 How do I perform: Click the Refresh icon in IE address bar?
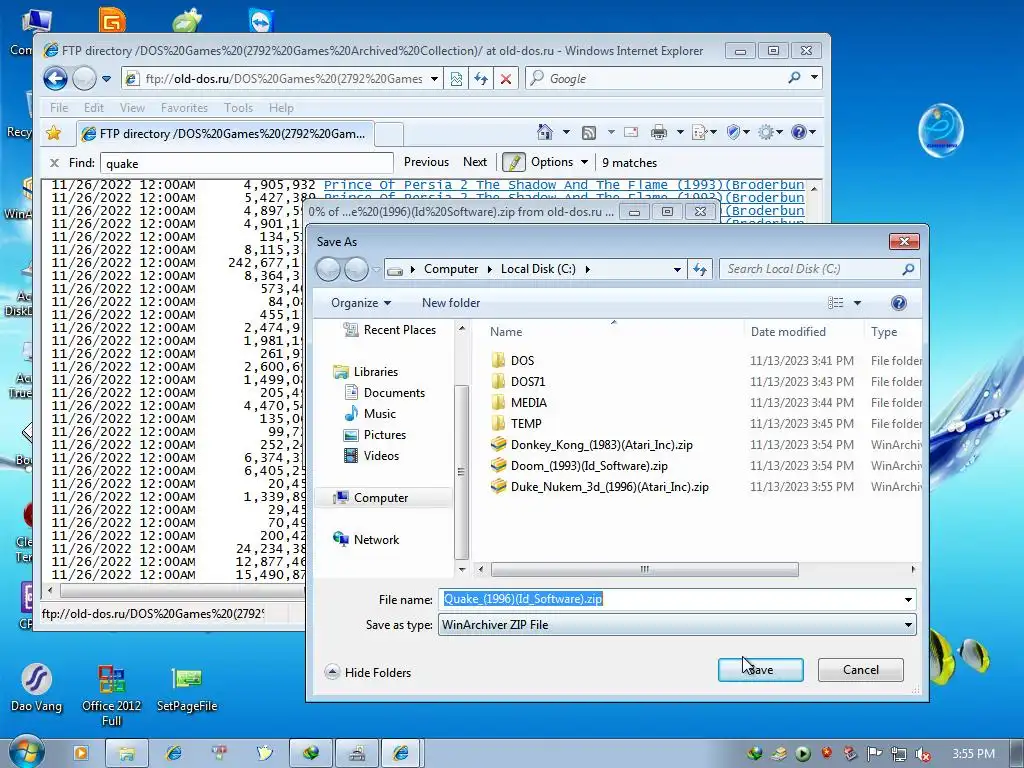[x=481, y=79]
